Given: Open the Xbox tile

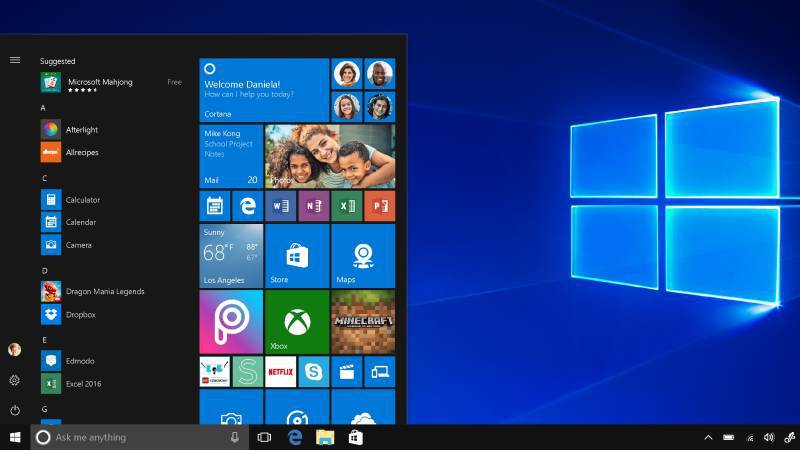Looking at the screenshot, I should [x=297, y=322].
